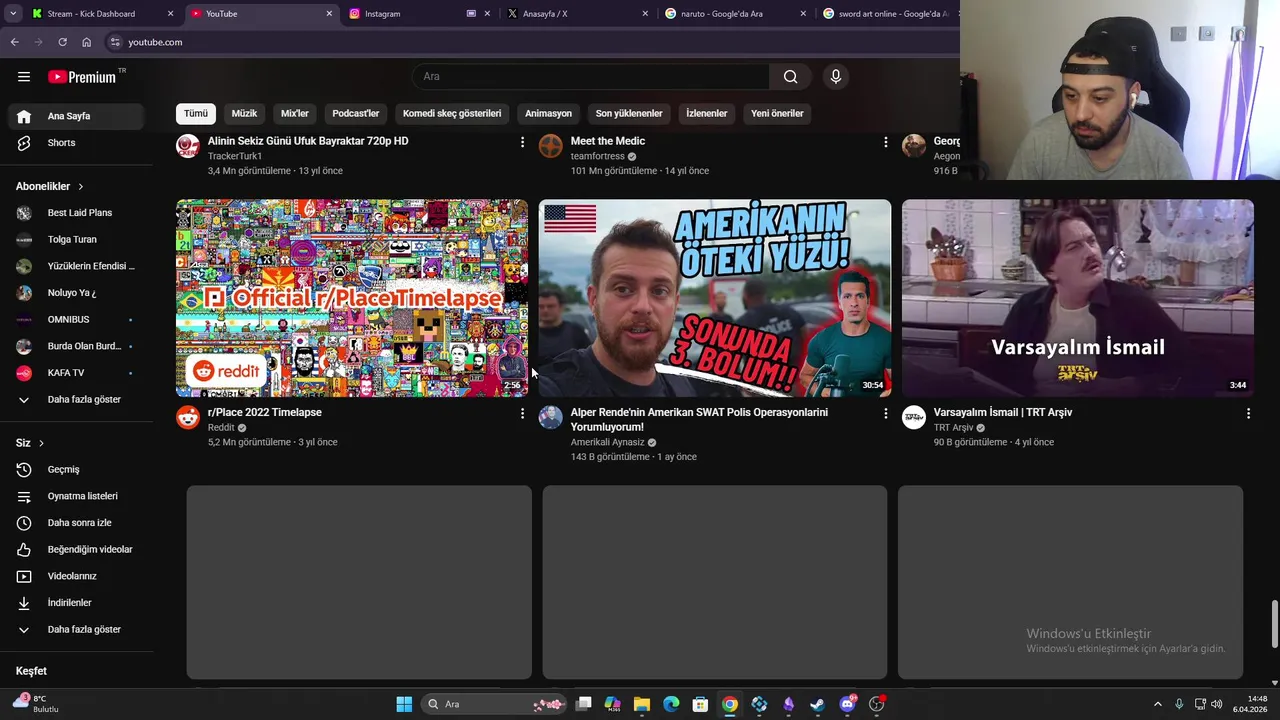Open more options for Alper Rende SWAT video
1280x720 pixels.
coord(885,413)
